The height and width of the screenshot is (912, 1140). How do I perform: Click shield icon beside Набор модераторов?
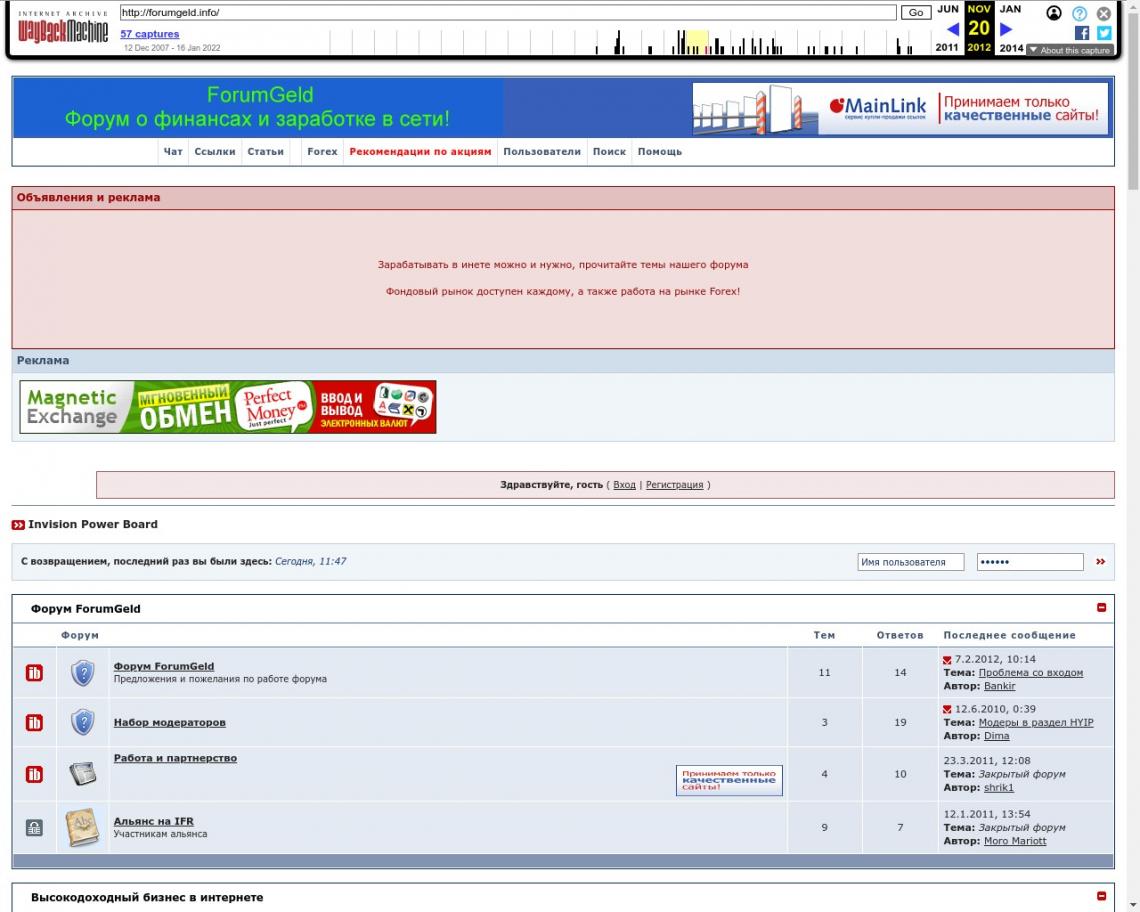[83, 722]
